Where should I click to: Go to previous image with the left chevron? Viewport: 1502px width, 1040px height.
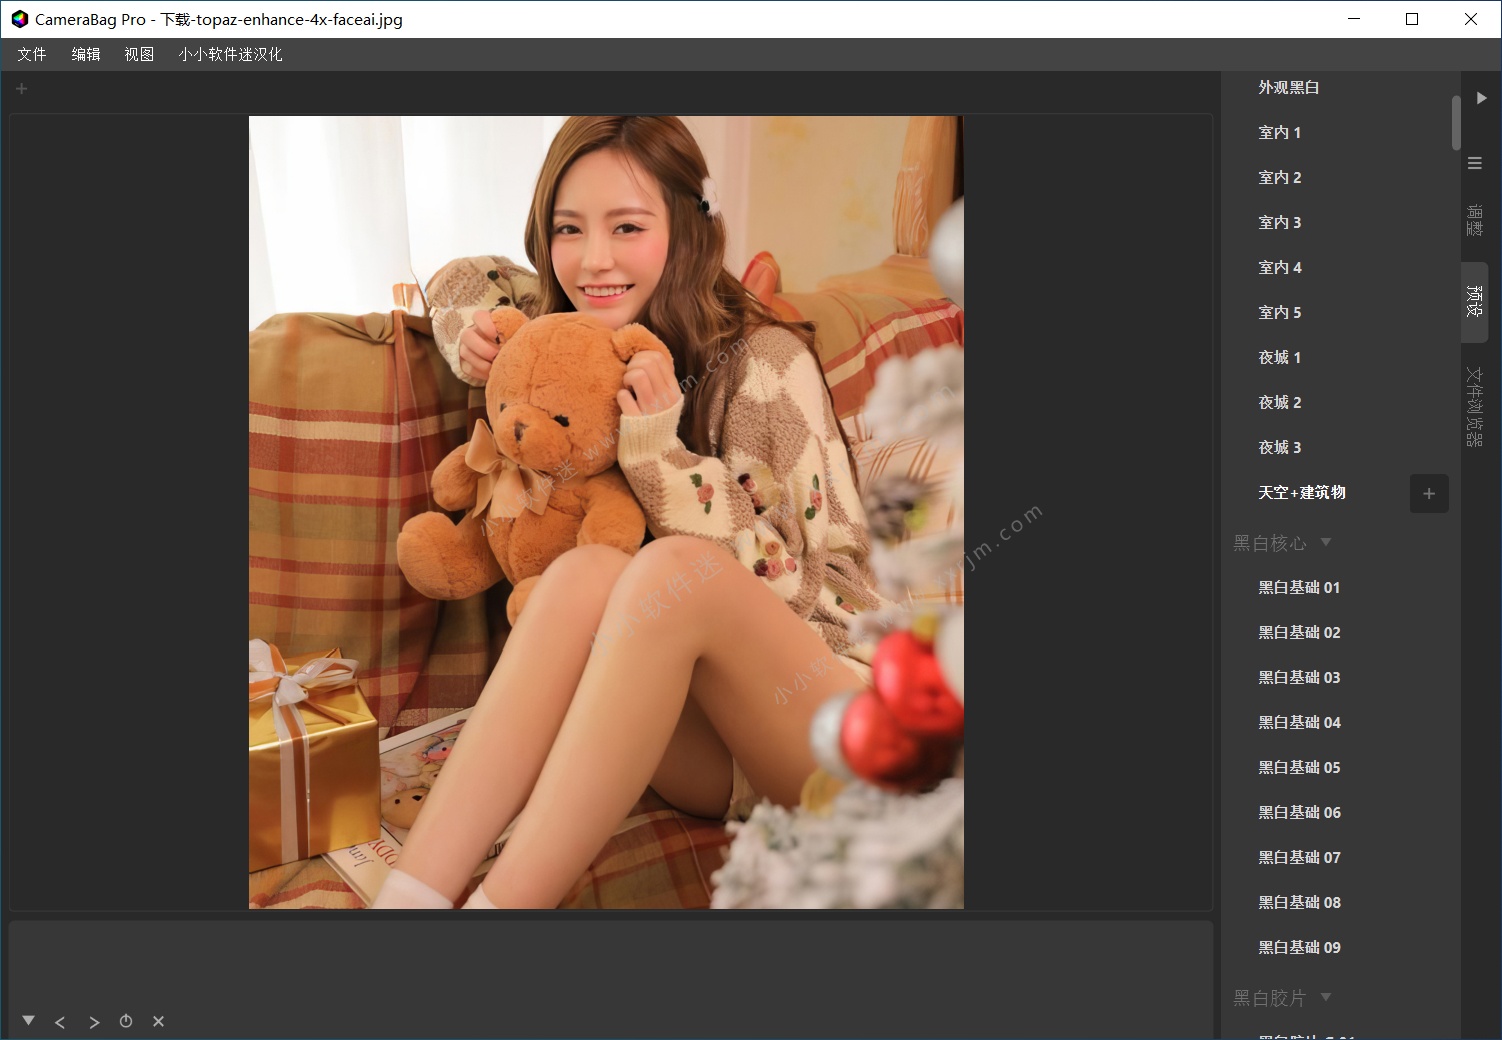60,1022
